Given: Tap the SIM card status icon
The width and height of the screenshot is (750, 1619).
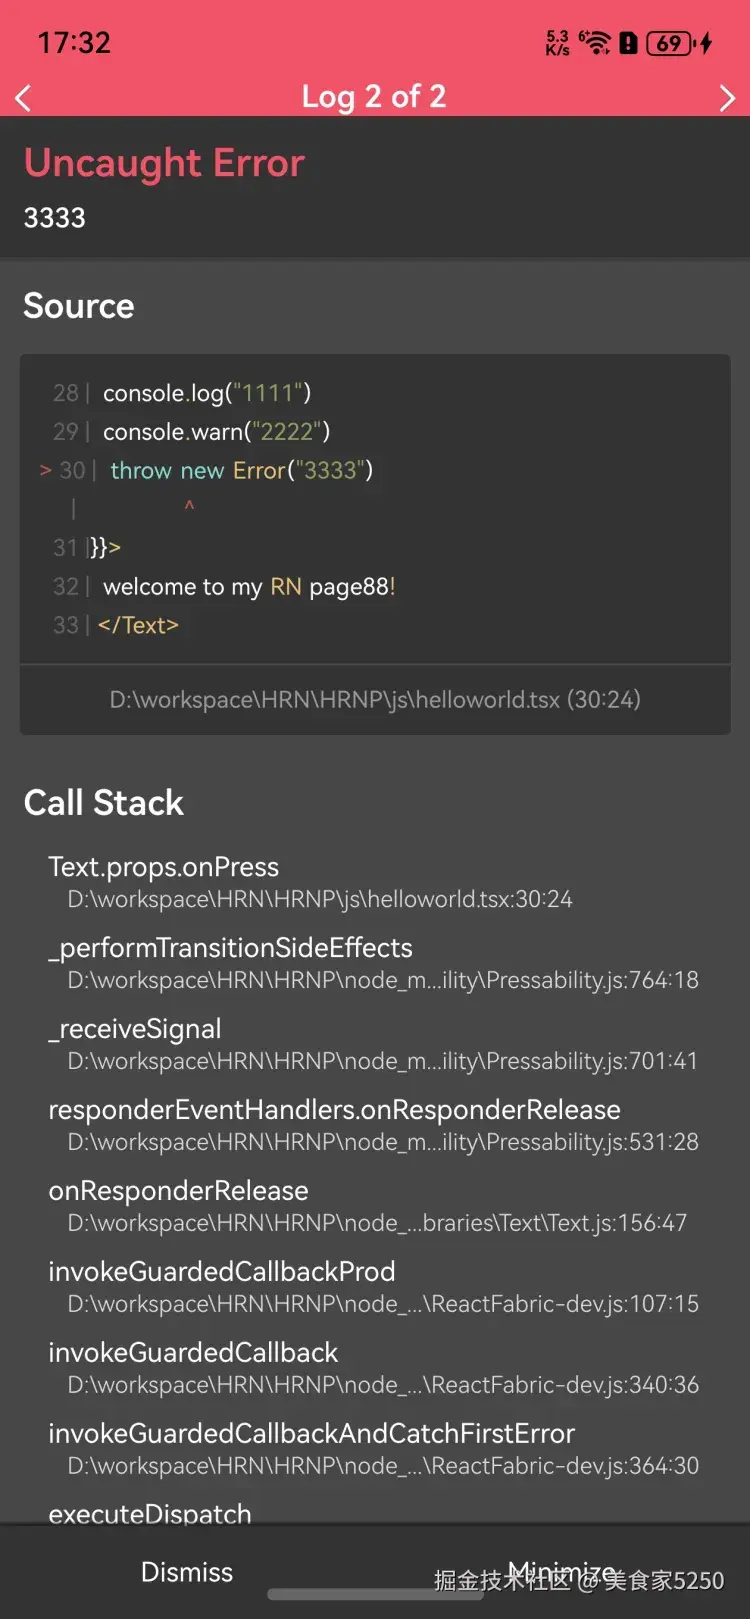Looking at the screenshot, I should tap(628, 43).
